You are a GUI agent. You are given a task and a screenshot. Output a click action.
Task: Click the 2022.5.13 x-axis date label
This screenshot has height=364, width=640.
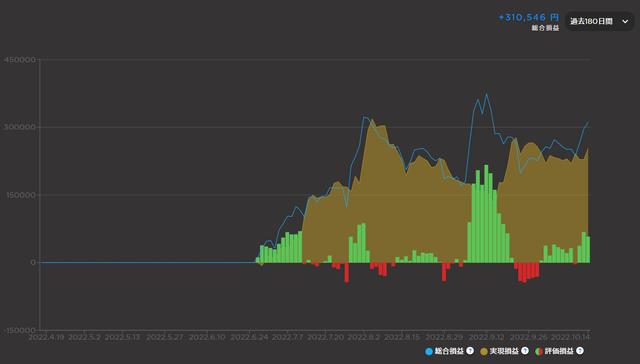[122, 337]
